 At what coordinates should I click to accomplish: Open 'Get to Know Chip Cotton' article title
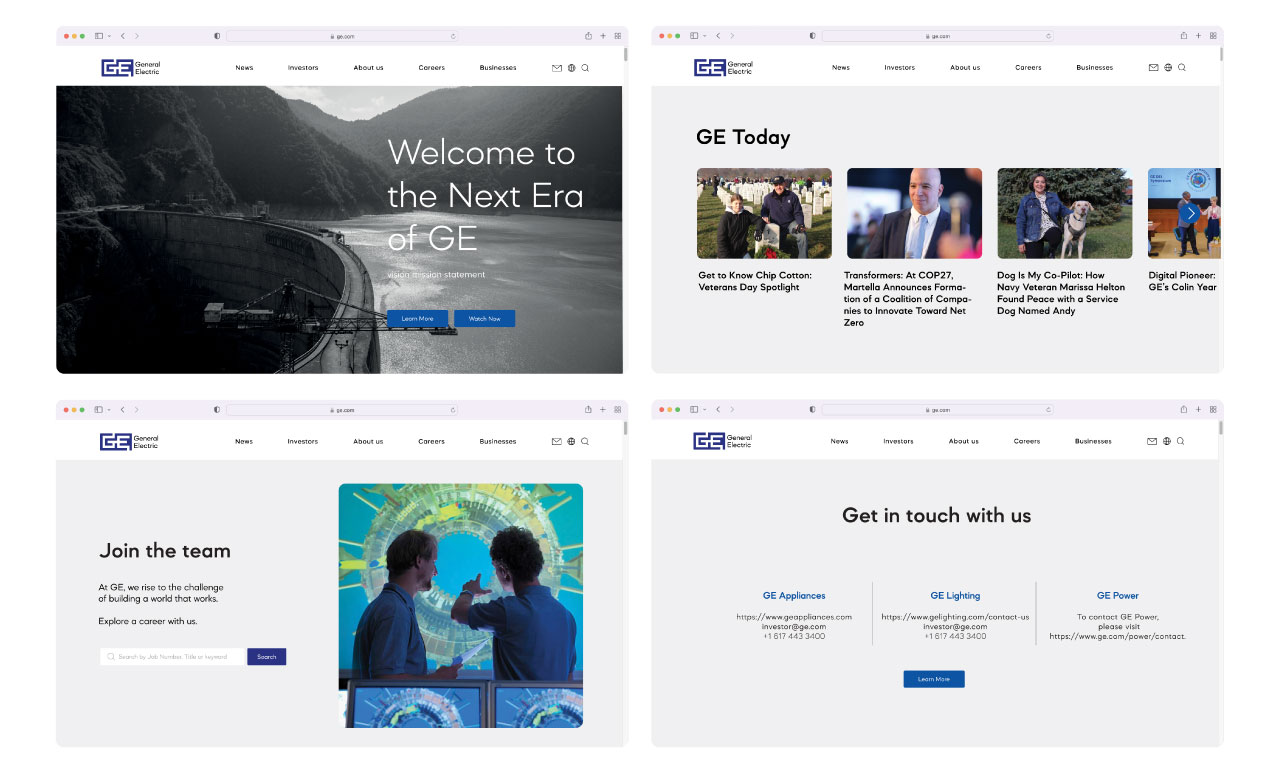coord(755,281)
